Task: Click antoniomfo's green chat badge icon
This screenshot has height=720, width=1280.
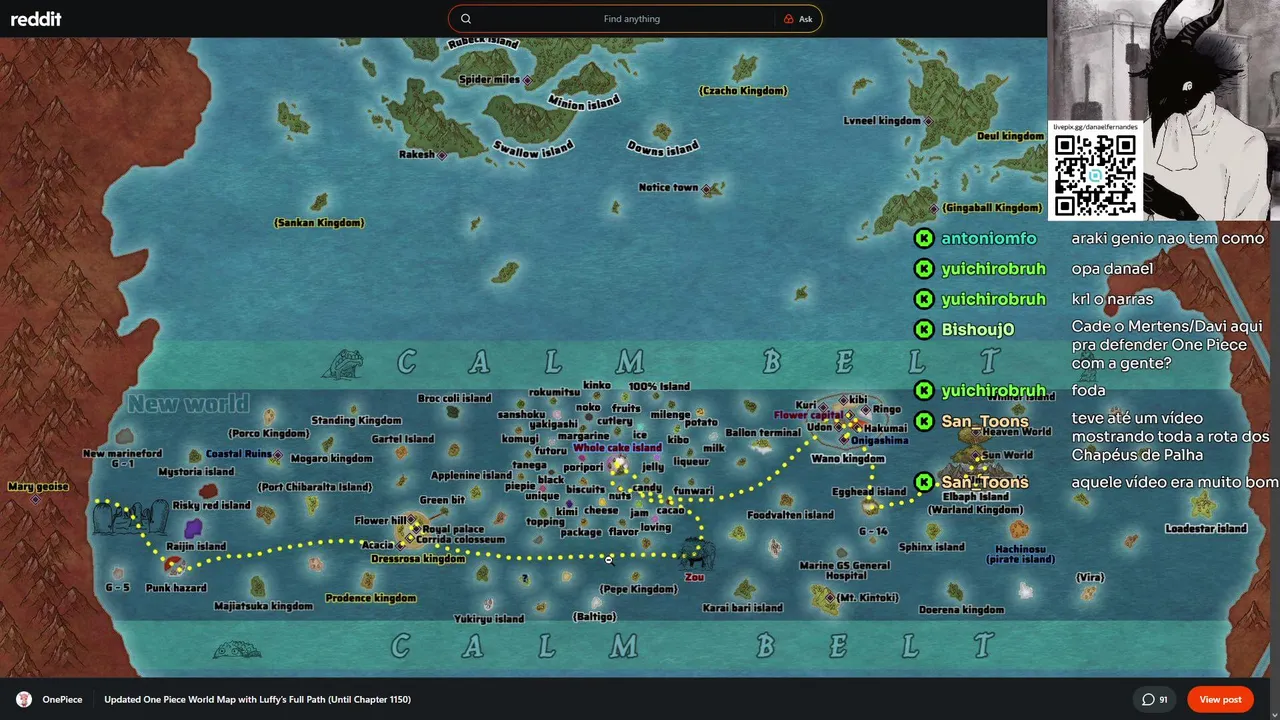Action: point(923,238)
